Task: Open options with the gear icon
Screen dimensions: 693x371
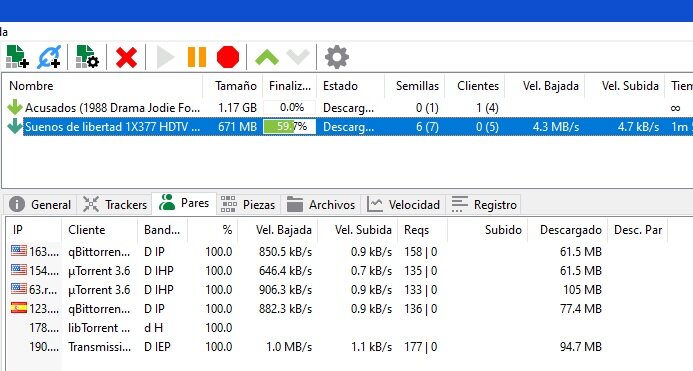Action: click(x=337, y=57)
